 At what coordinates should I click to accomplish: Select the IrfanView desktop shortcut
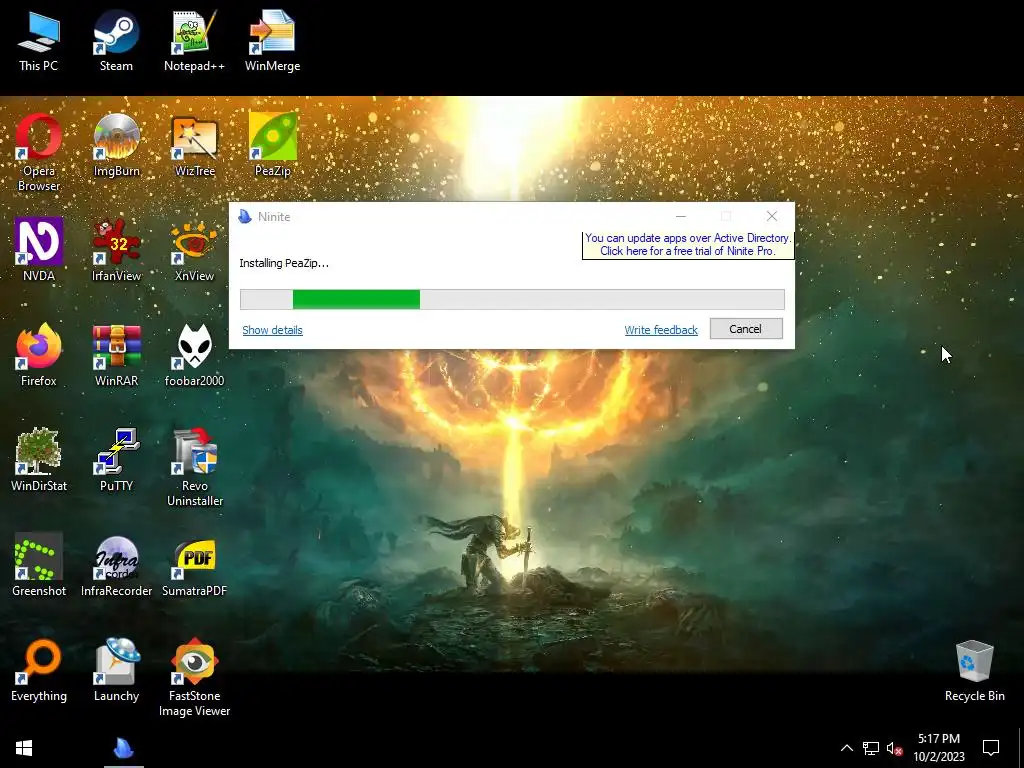(116, 250)
